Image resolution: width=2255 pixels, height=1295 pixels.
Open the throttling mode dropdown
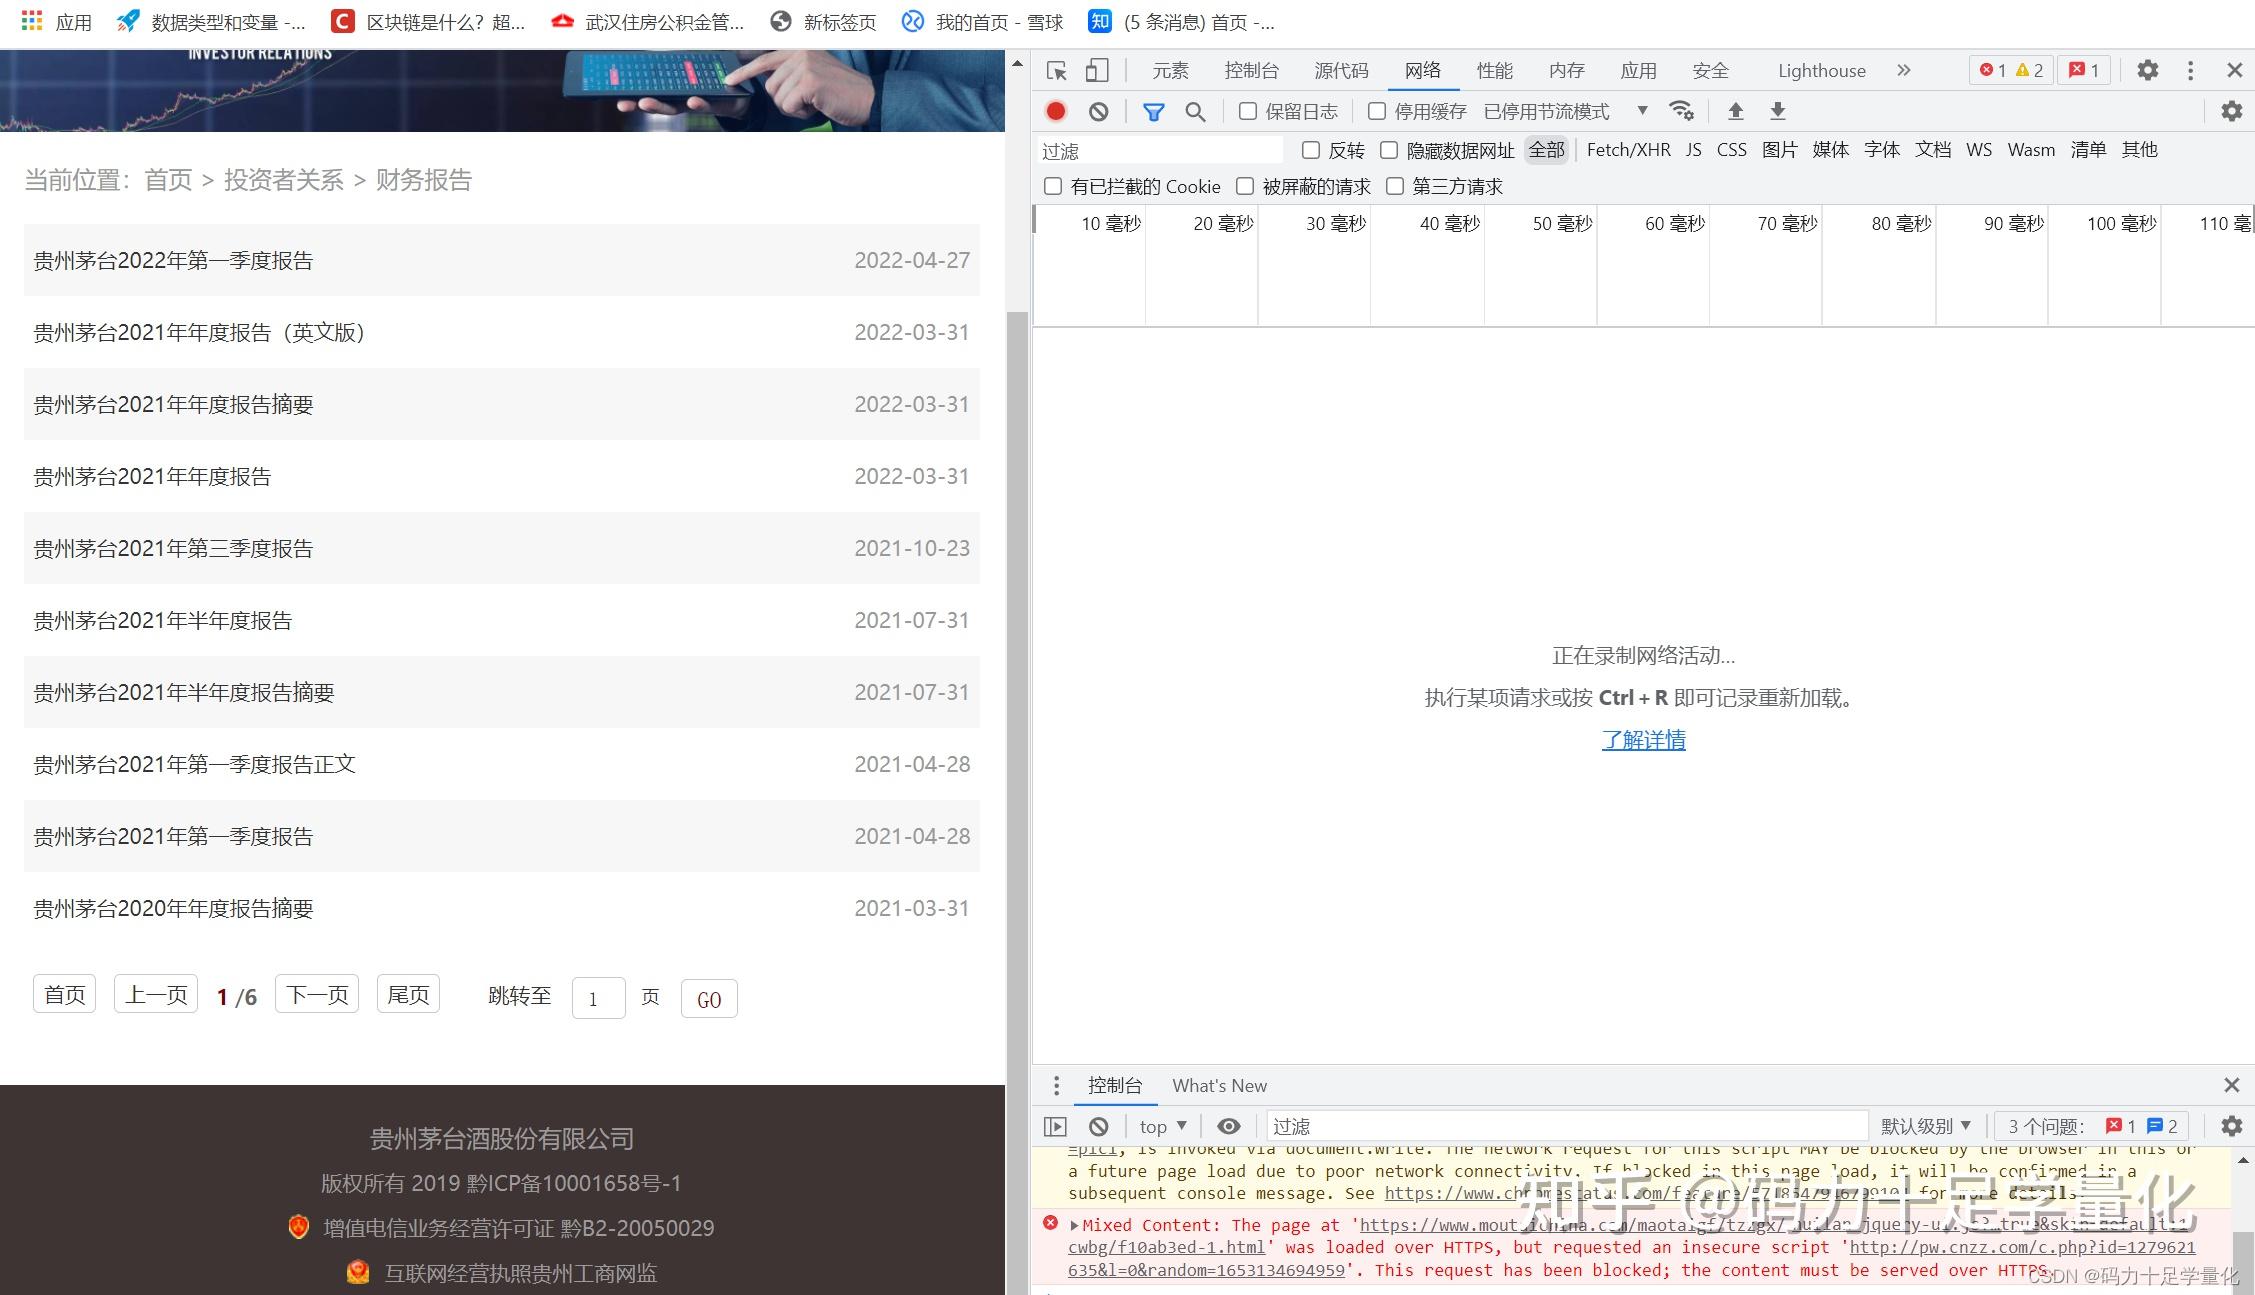click(x=1566, y=111)
